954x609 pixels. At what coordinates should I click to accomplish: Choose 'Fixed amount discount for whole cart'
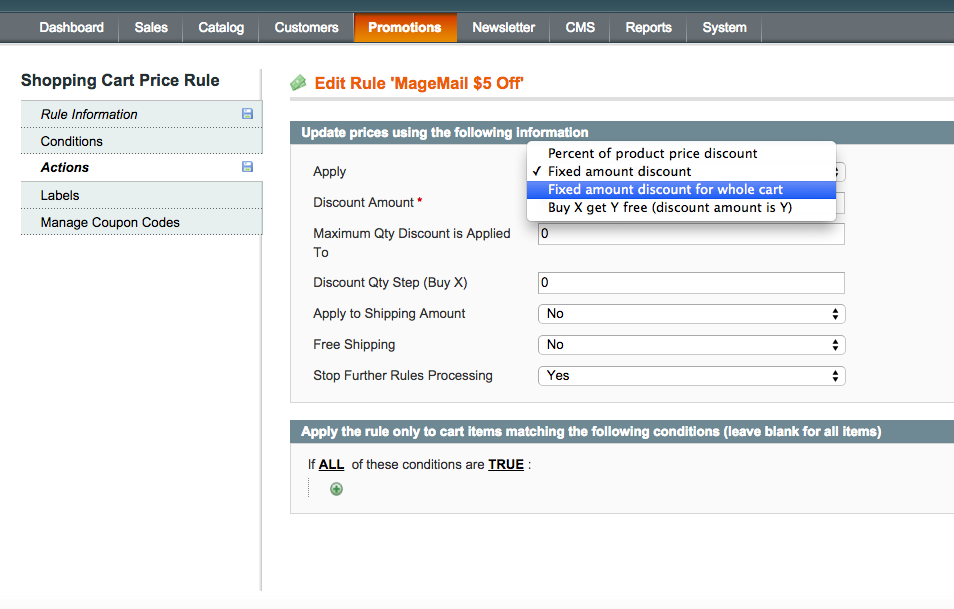[665, 189]
